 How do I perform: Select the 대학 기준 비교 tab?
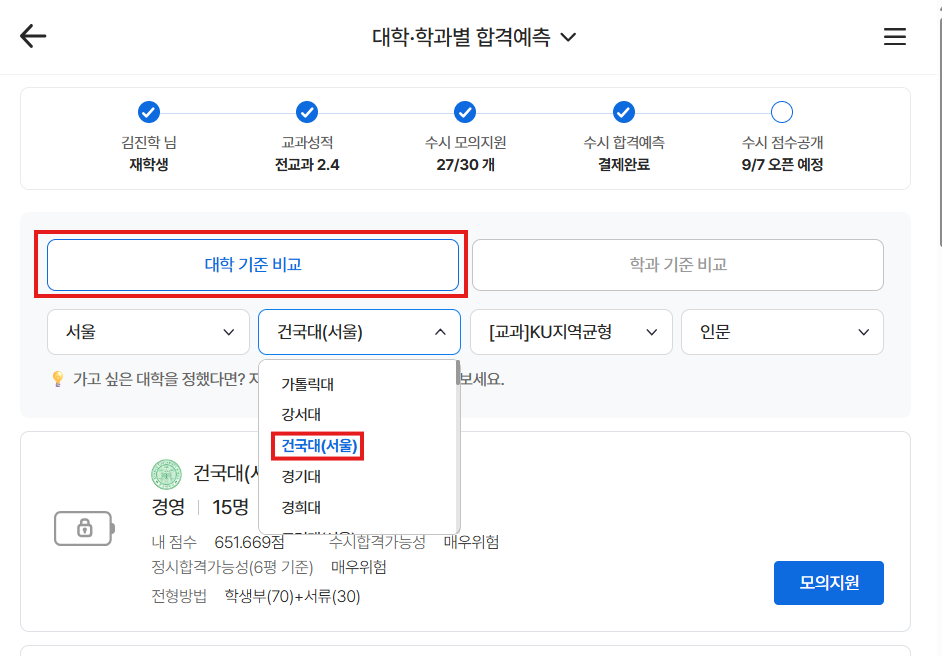point(253,265)
